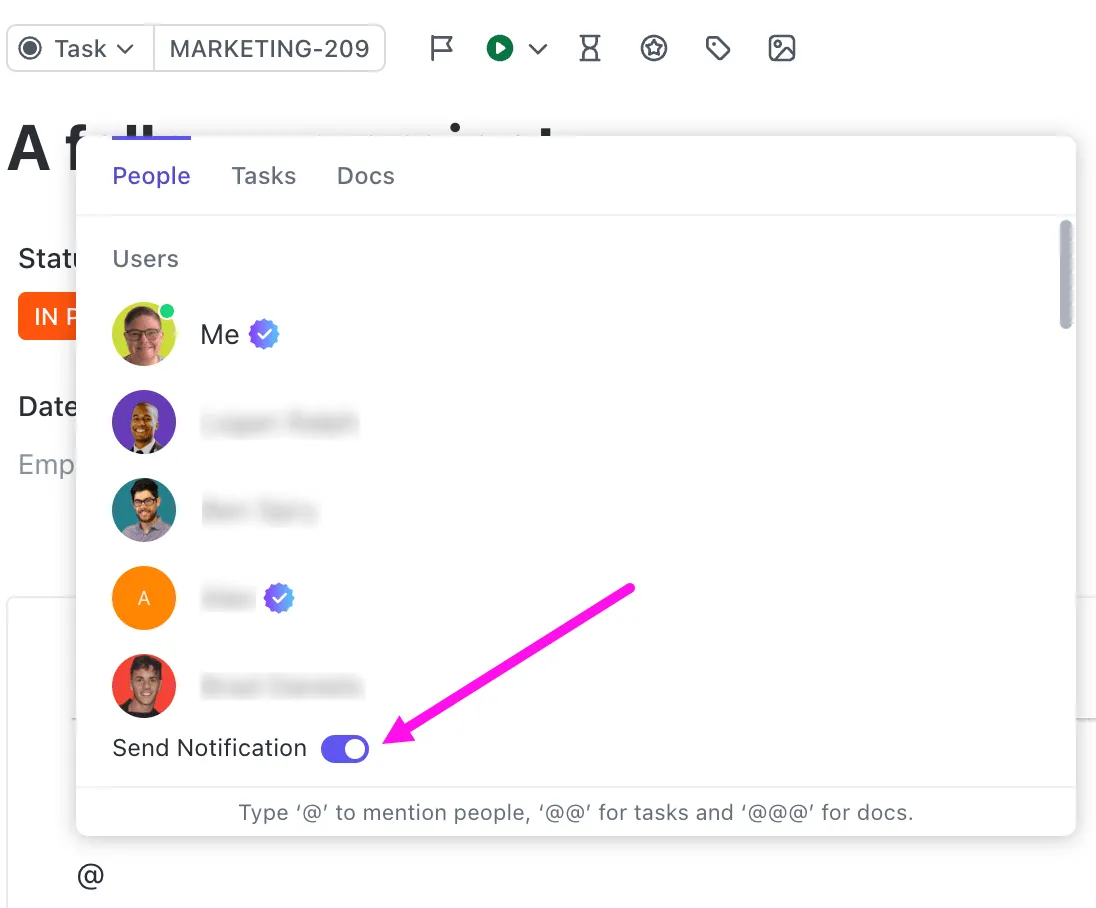This screenshot has height=908, width=1096.
Task: Click the MARKETING-209 task ID
Action: 269,48
